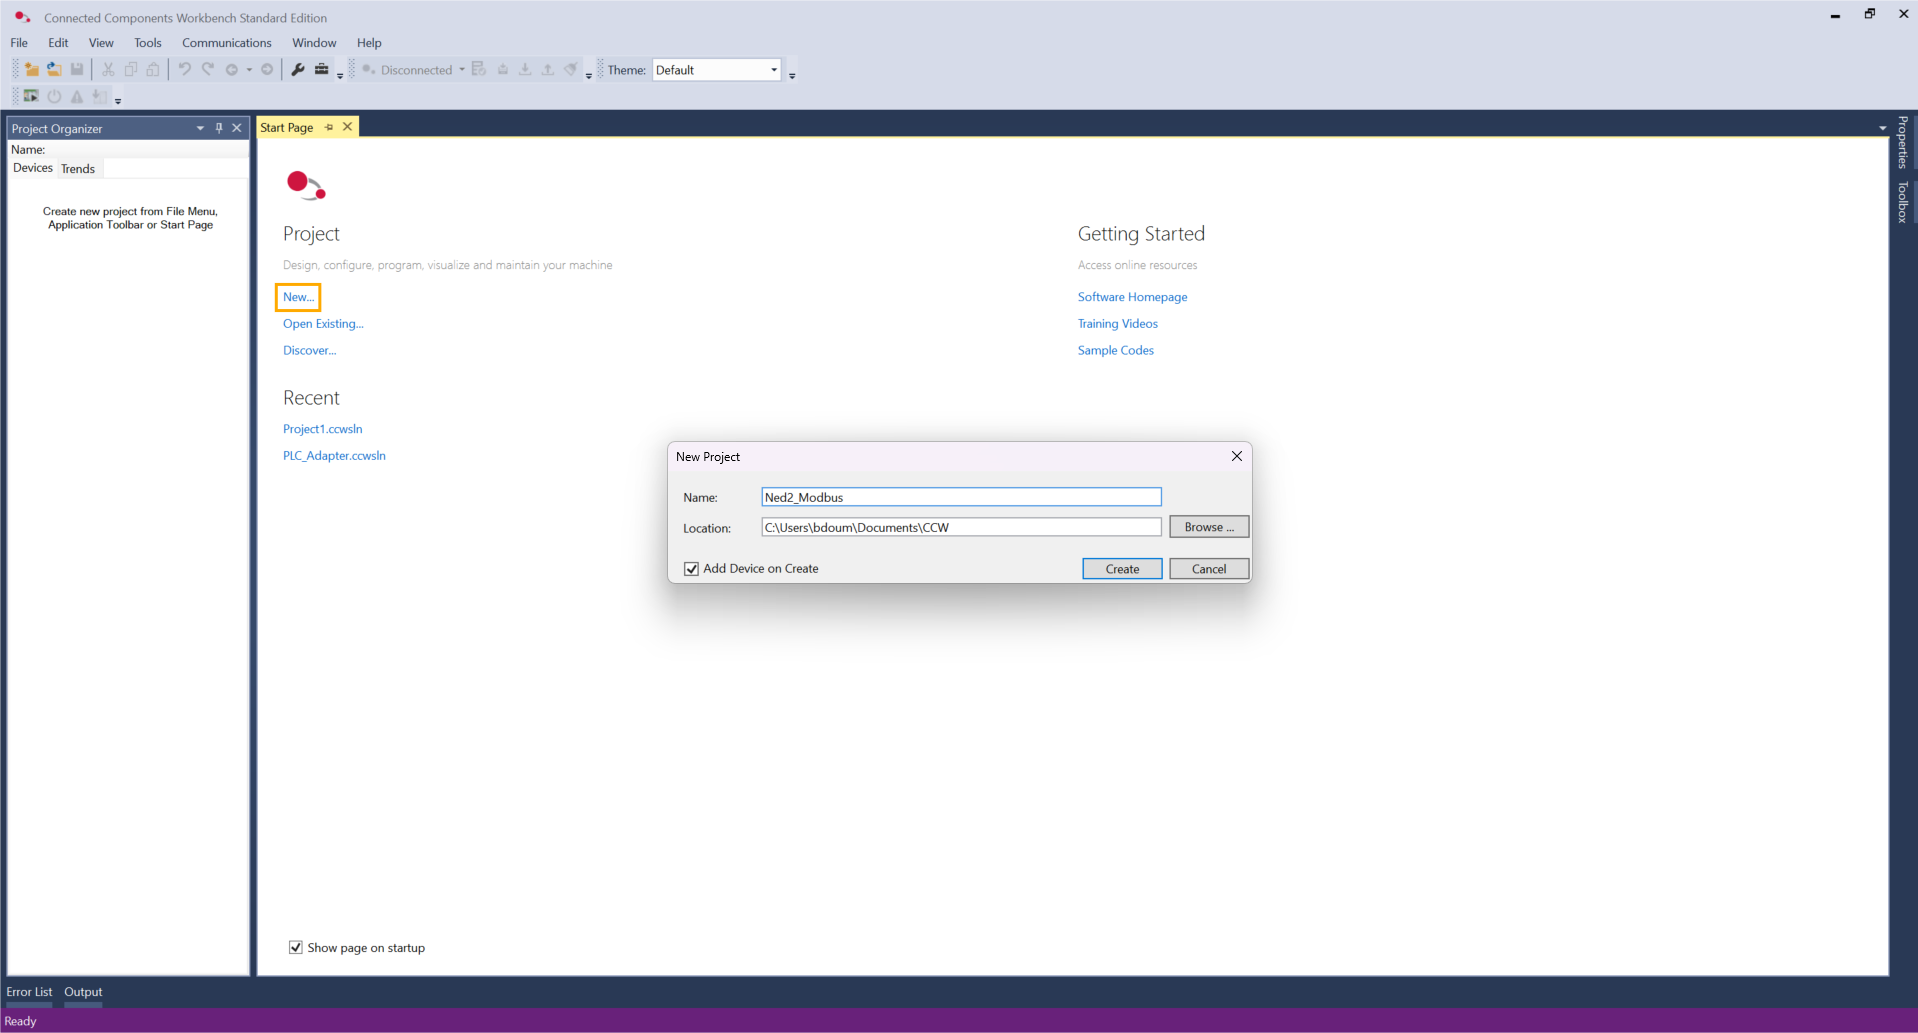Click the simulator icon in second toolbar row
Viewport: 1918px width, 1033px height.
(x=31, y=97)
